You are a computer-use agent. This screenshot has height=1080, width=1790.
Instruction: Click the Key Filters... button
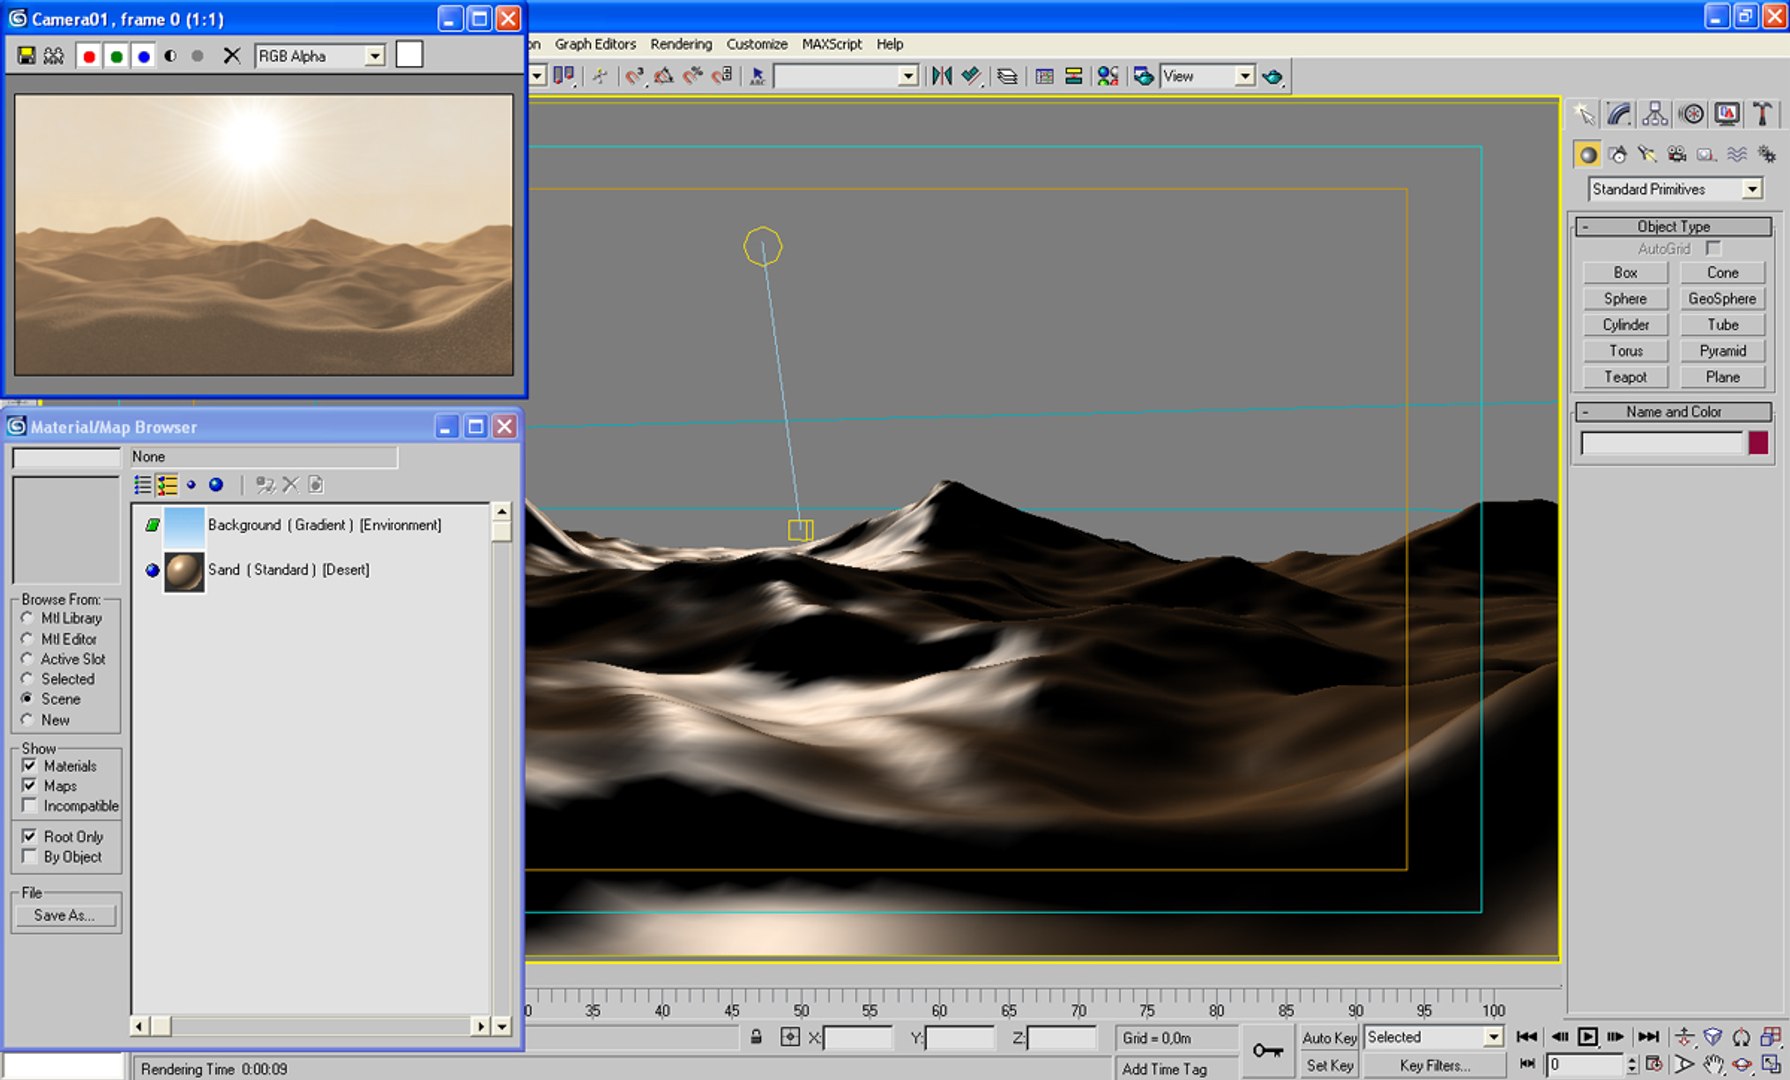click(x=1434, y=1066)
